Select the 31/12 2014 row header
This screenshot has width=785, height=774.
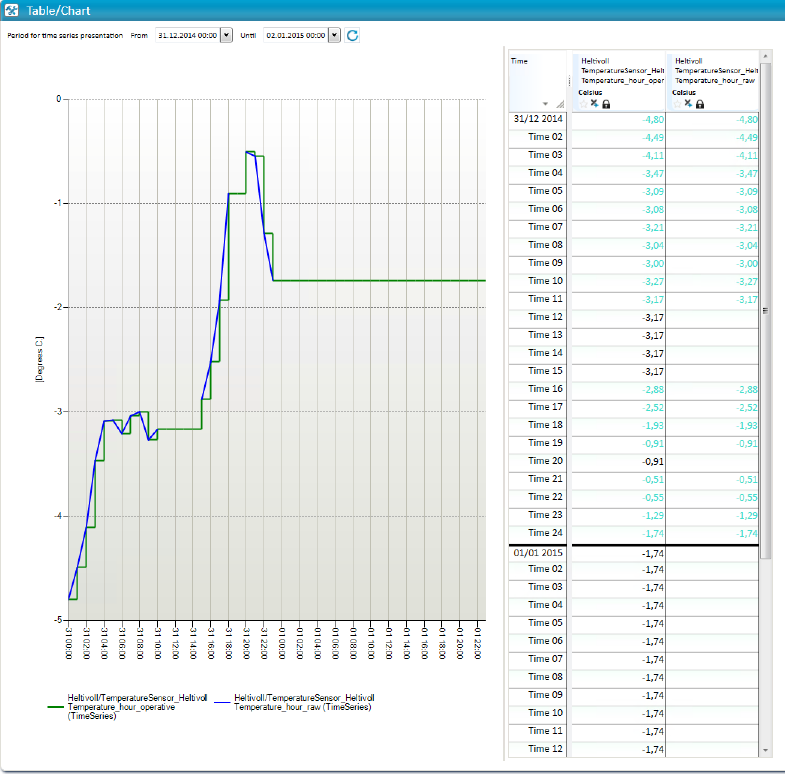pos(538,118)
